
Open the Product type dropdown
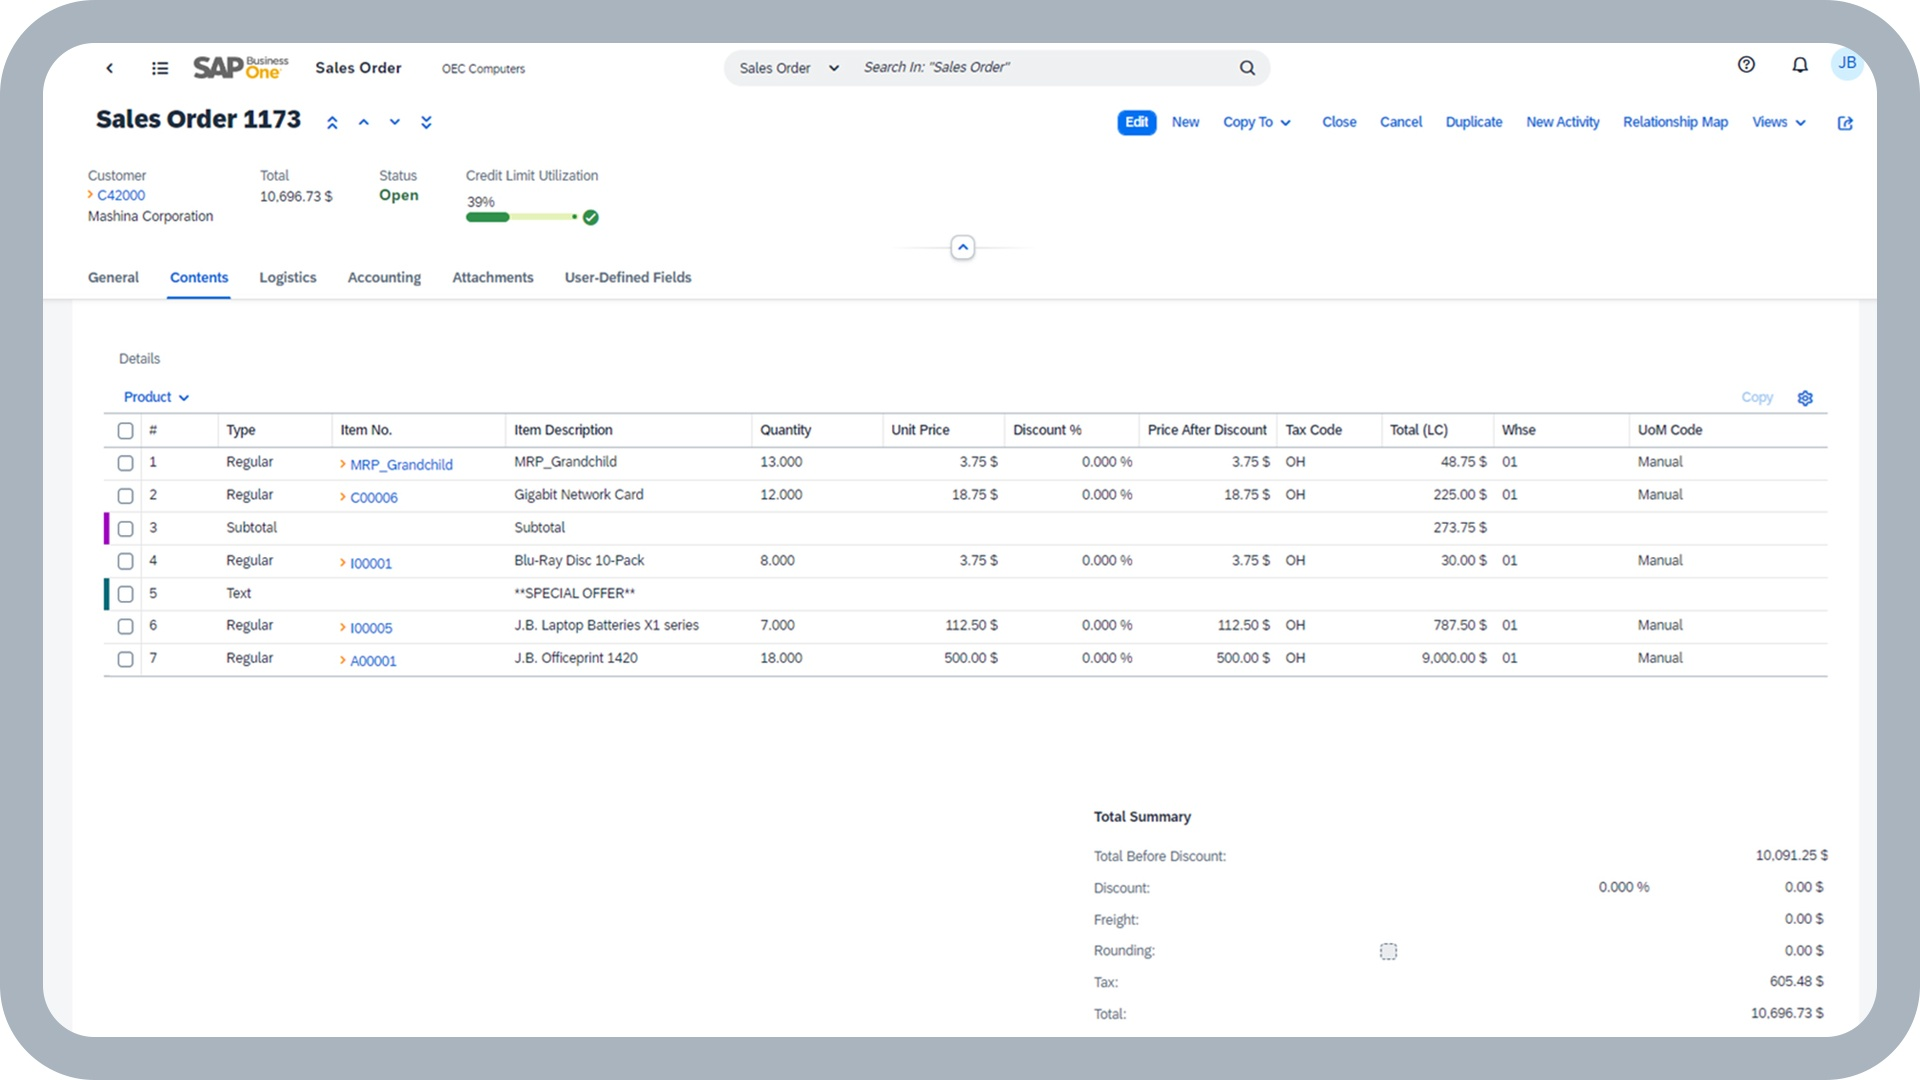click(x=156, y=397)
